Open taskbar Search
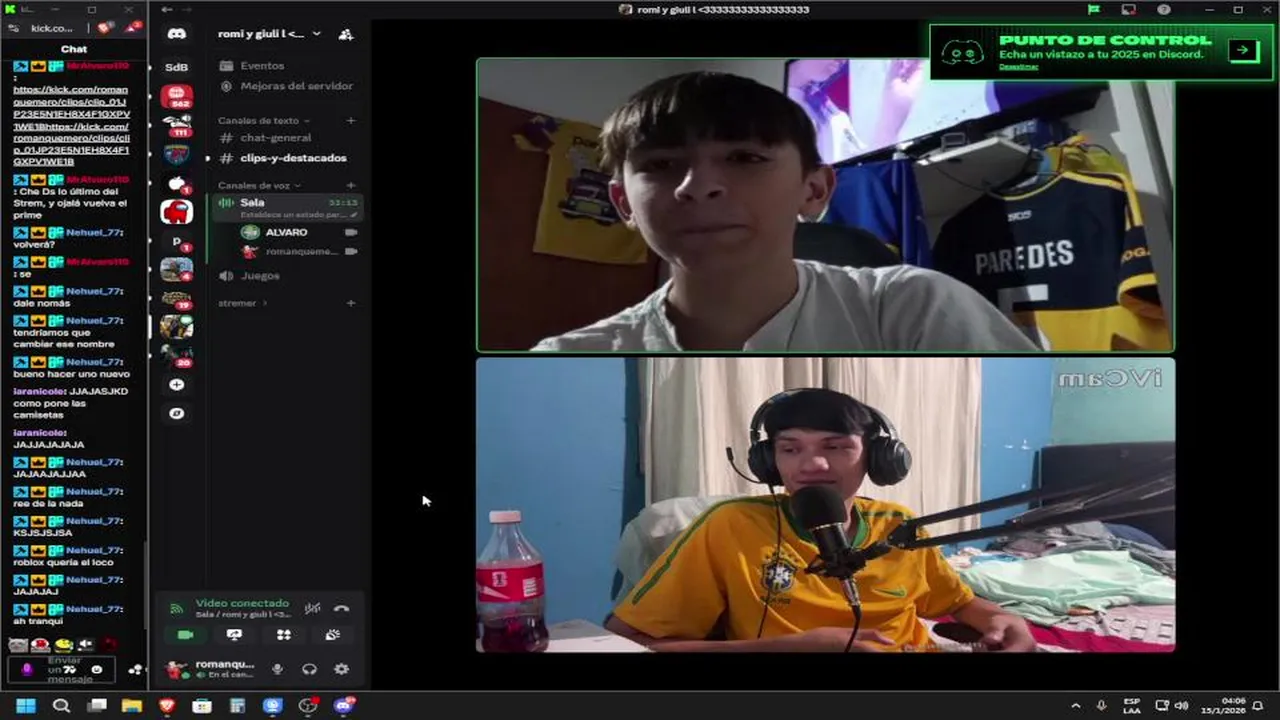Screen dimensions: 1280x720 click(61, 706)
